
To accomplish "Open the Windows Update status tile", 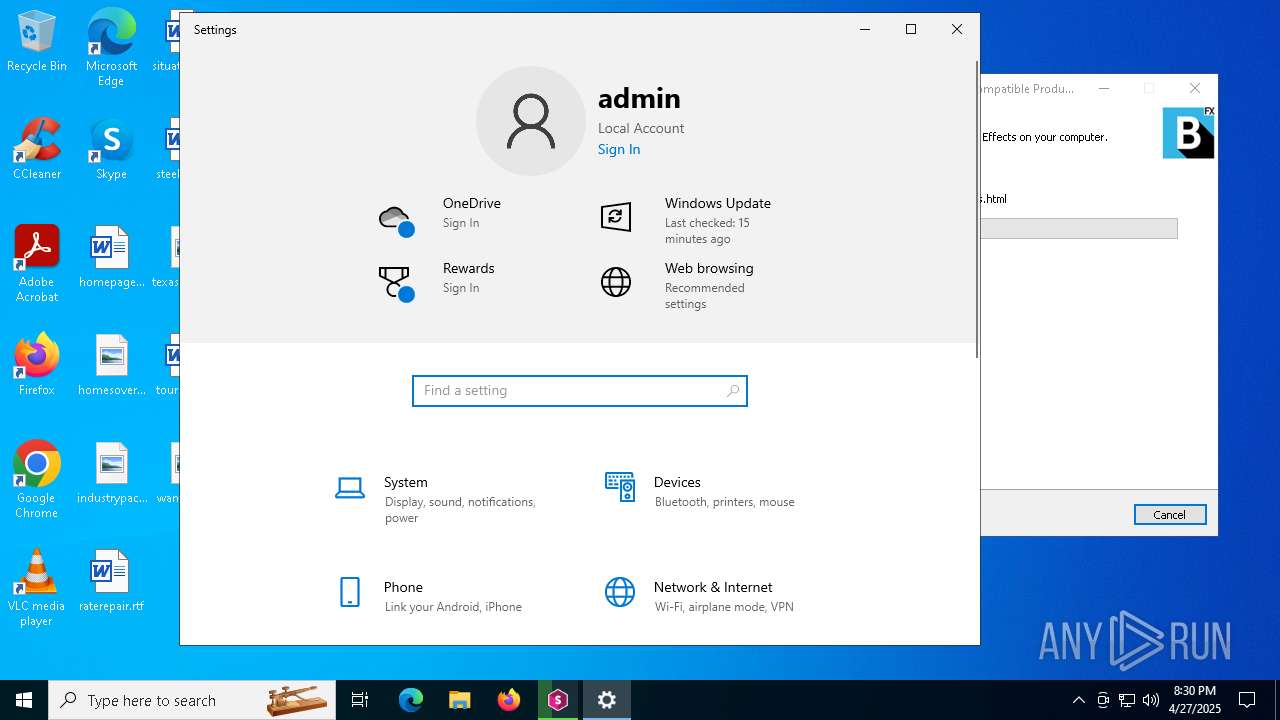I will click(689, 220).
